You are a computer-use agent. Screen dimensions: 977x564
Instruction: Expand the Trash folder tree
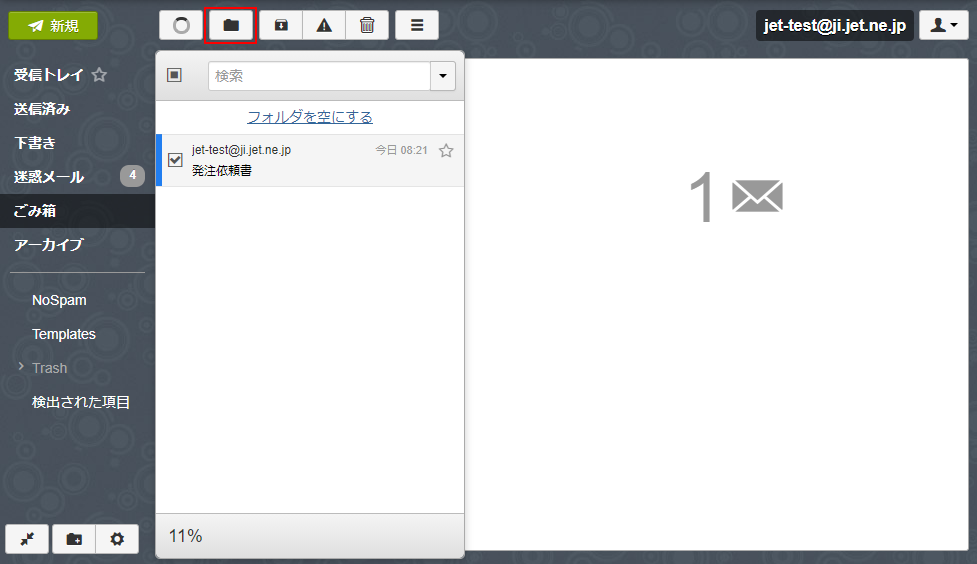(21, 367)
